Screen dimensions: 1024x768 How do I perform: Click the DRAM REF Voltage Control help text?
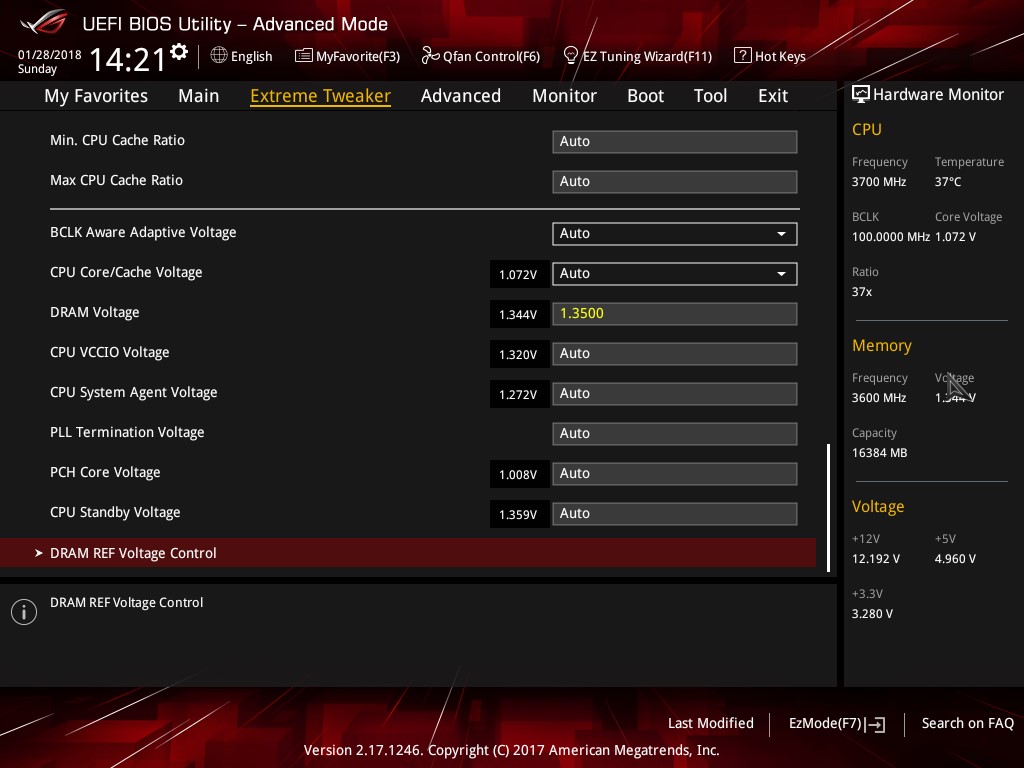coord(127,603)
